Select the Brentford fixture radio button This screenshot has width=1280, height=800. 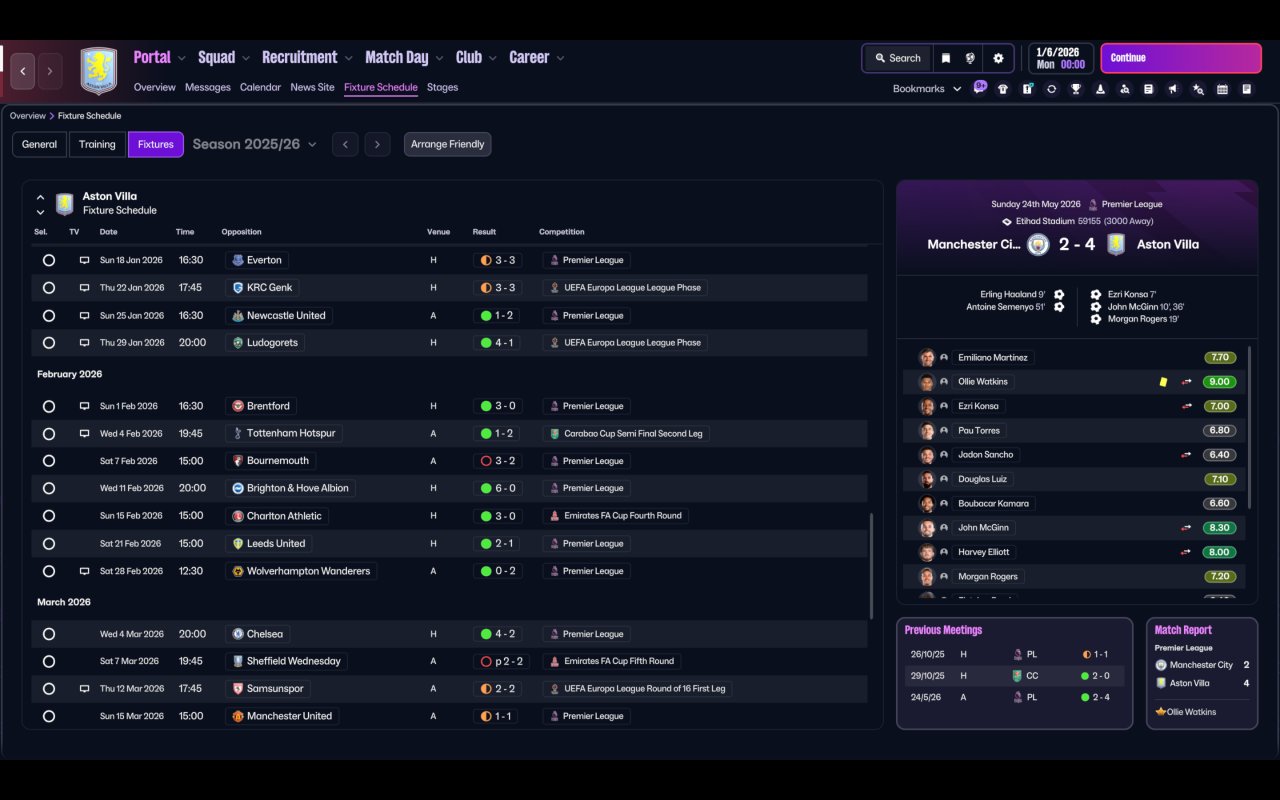tap(48, 406)
